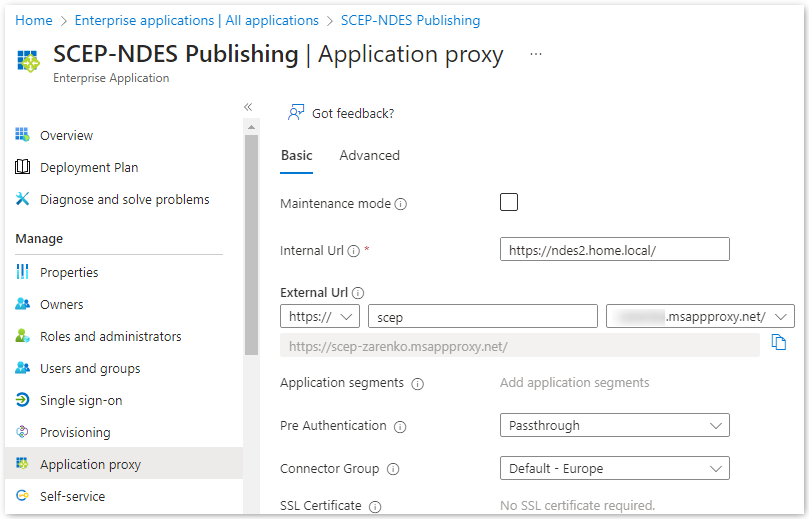Click the Properties bars icon

(22, 271)
